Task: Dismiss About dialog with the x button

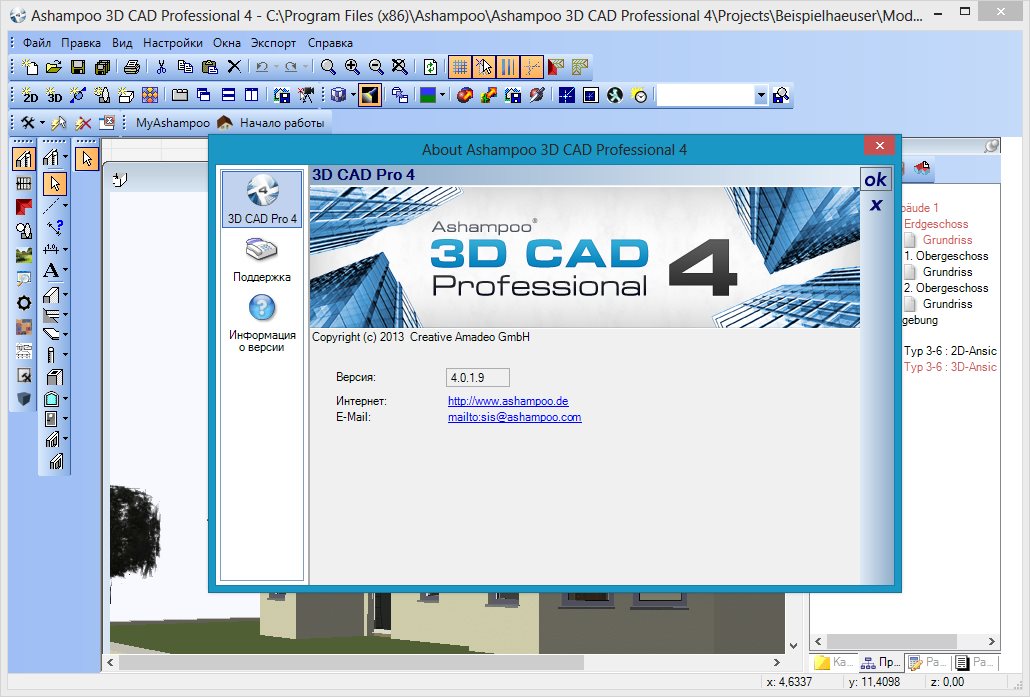Action: coord(876,205)
